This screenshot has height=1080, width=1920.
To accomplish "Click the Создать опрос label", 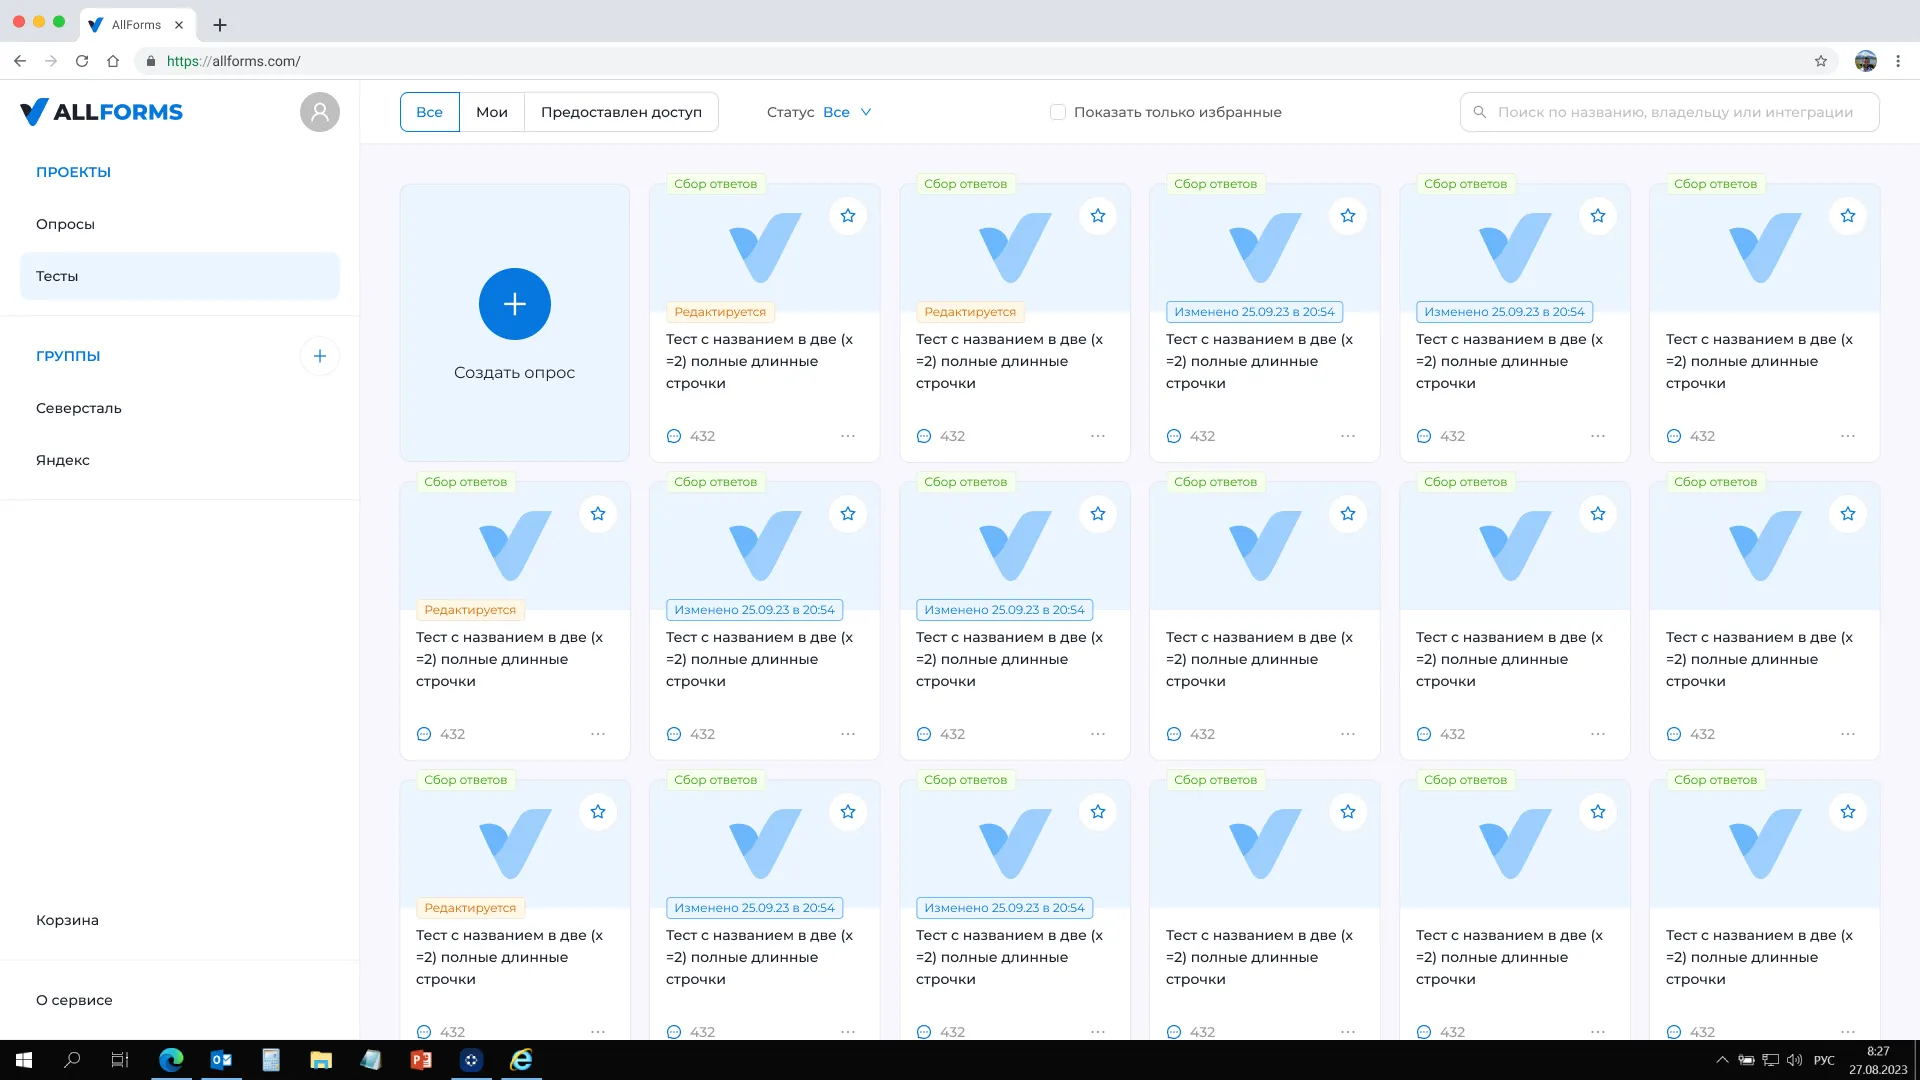I will [x=514, y=372].
